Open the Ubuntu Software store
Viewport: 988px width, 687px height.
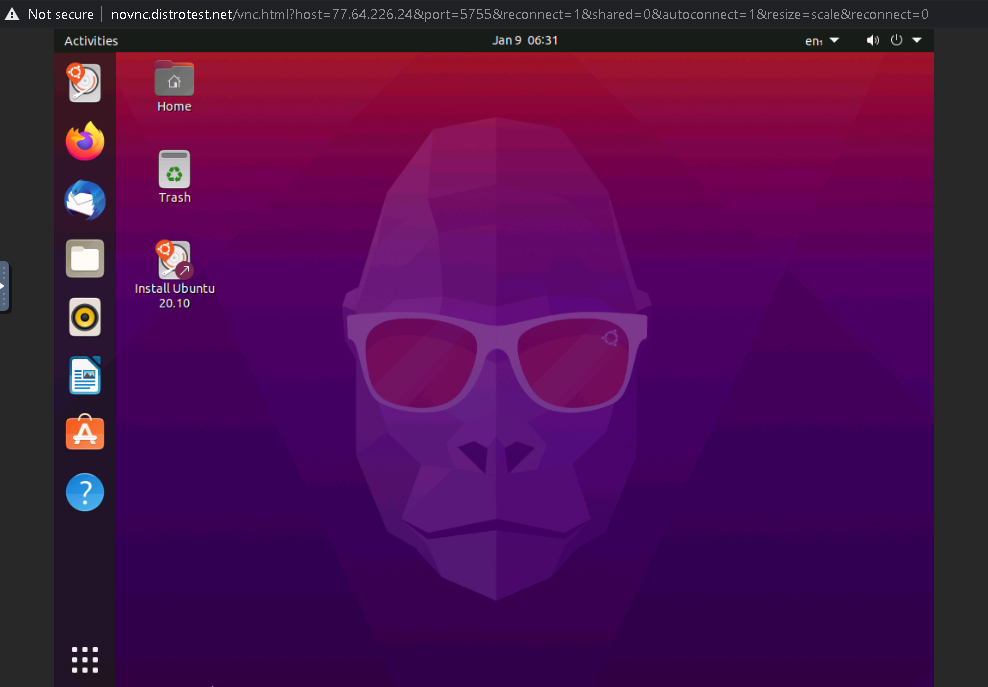(x=85, y=433)
